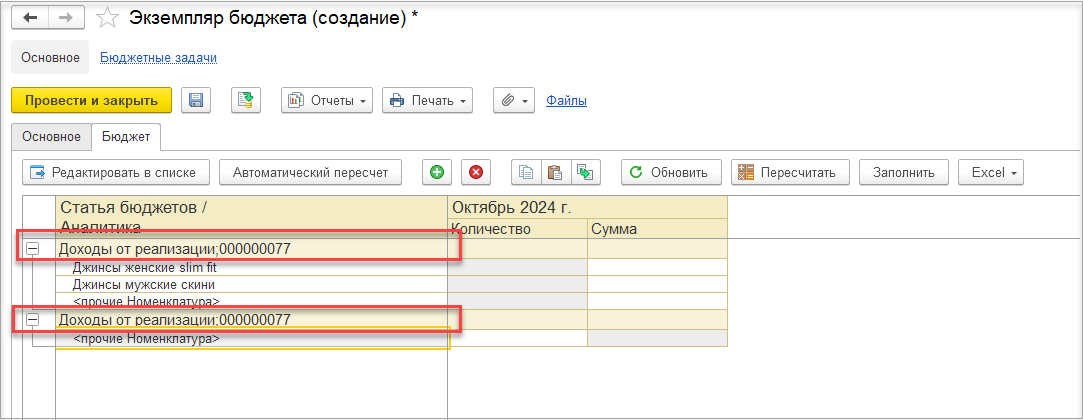Click the post document icon

[246, 100]
